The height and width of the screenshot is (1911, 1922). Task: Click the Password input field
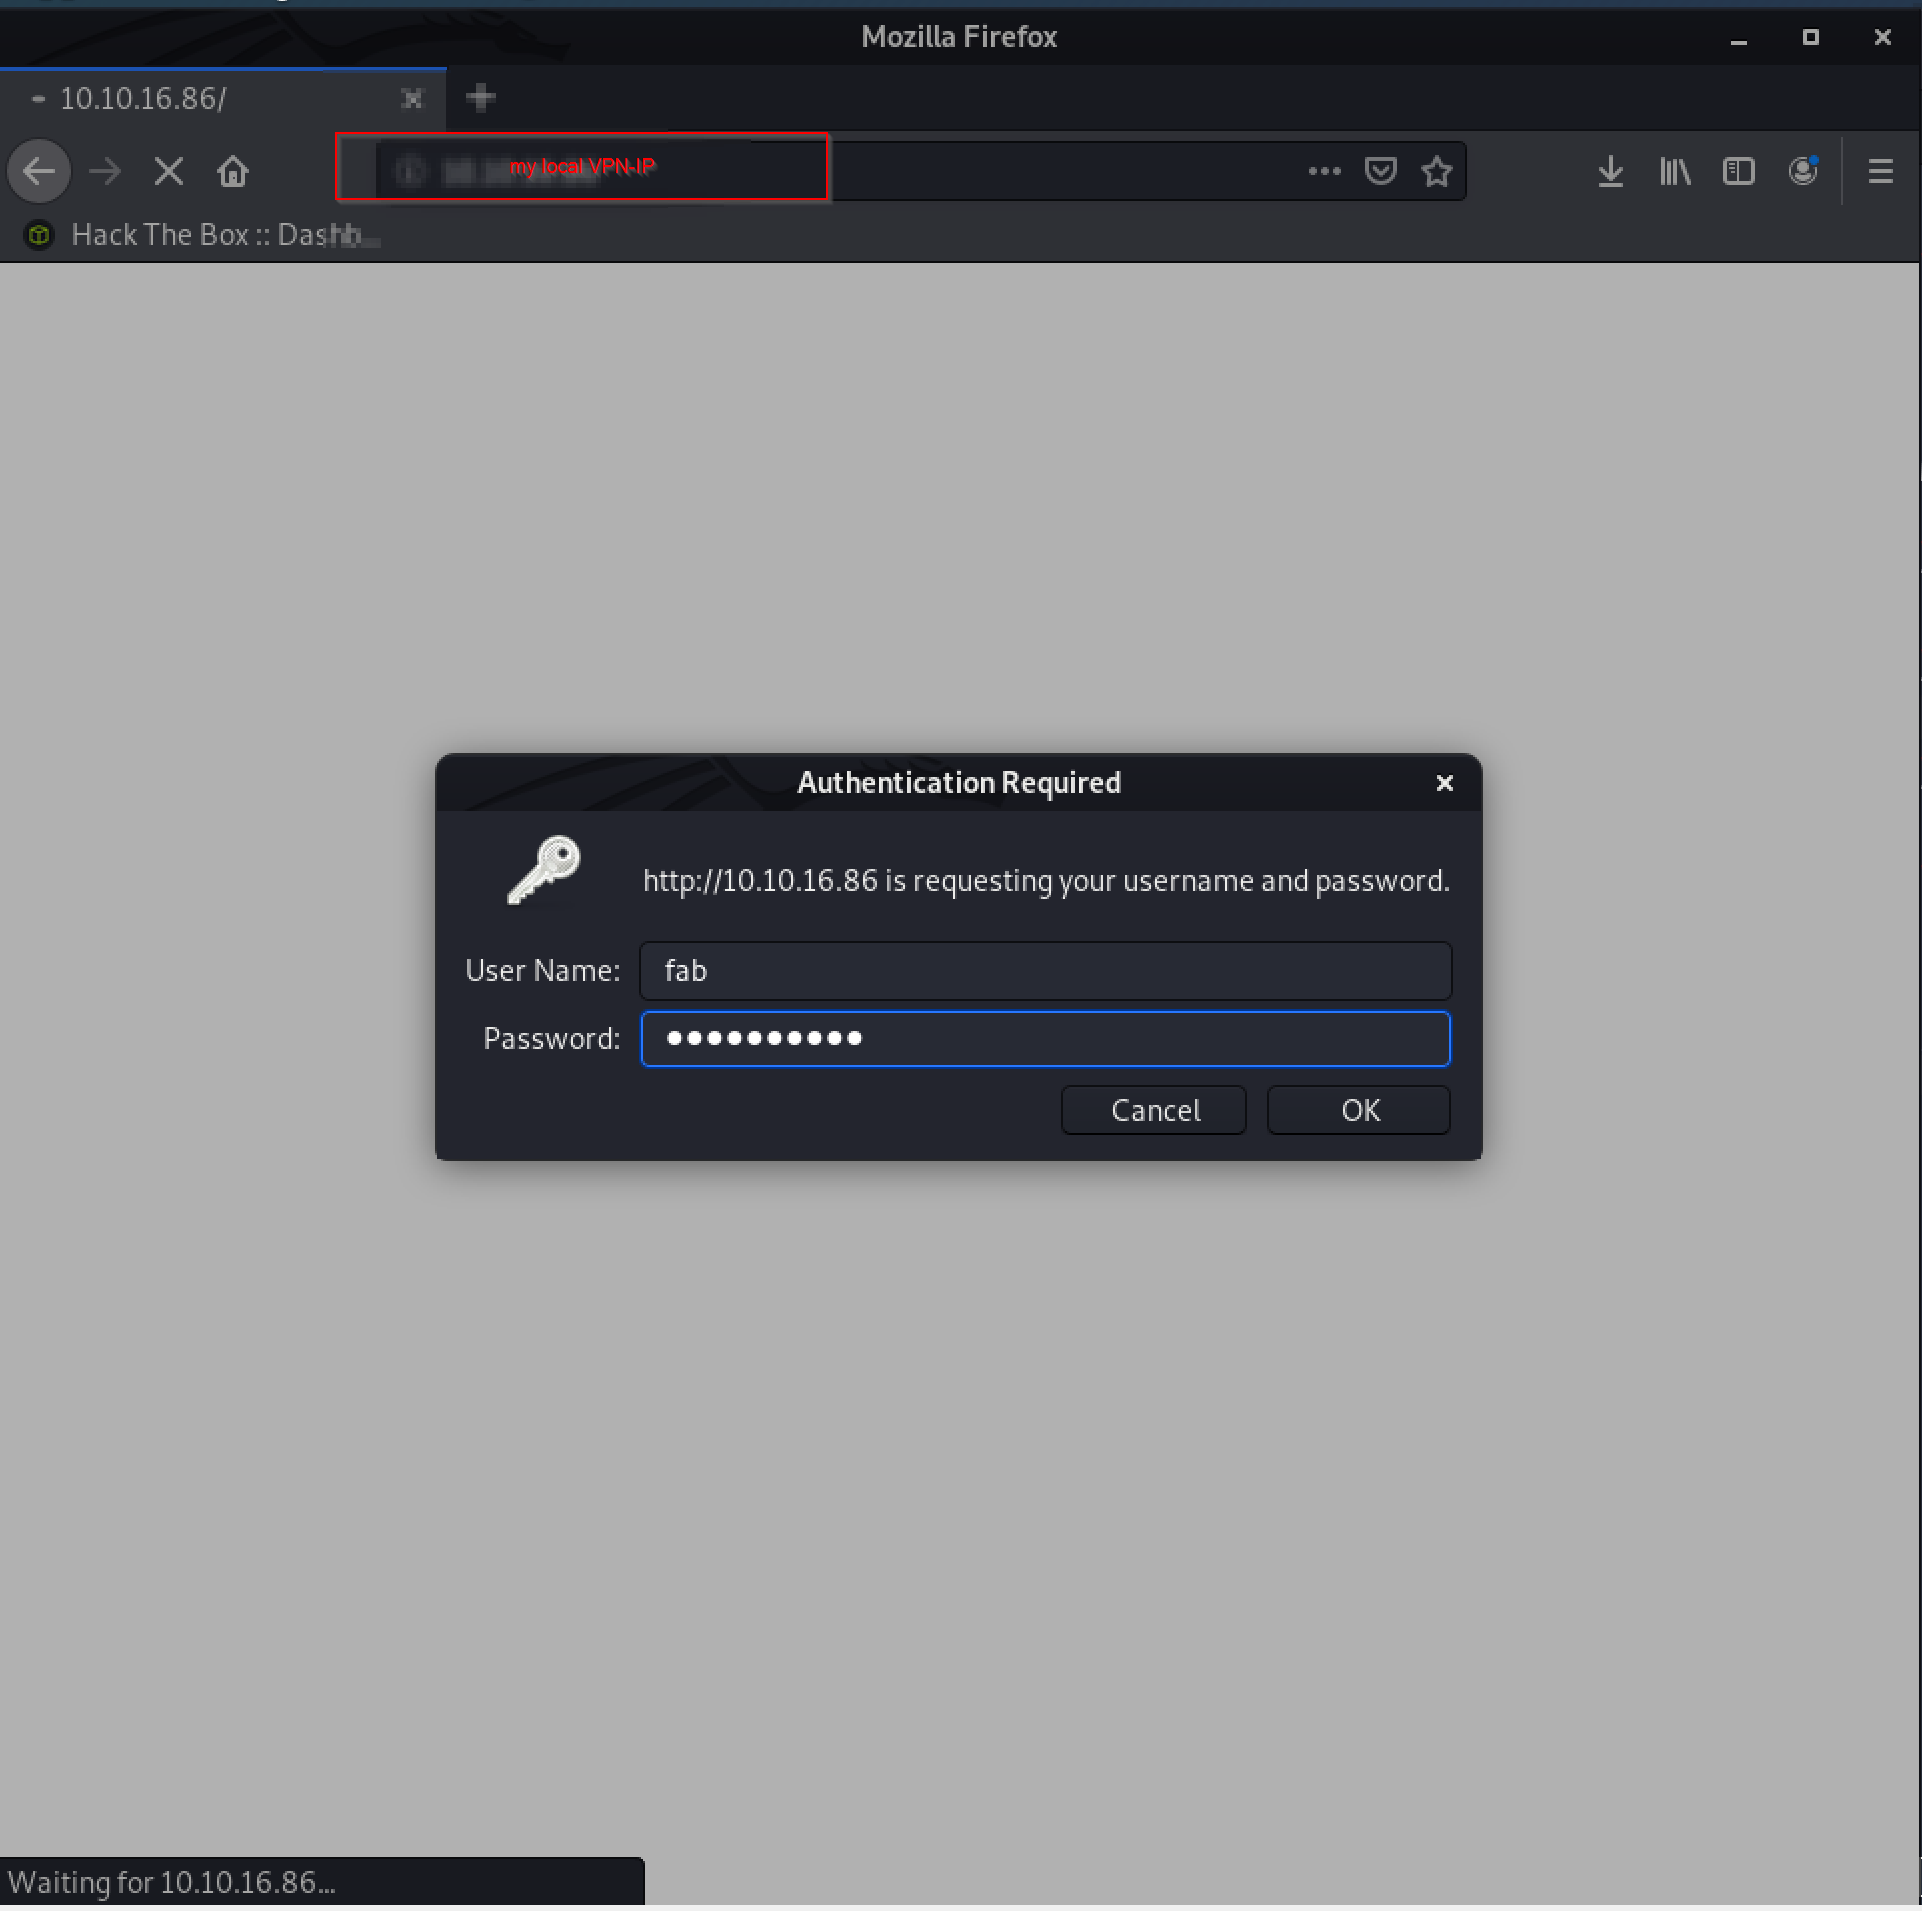1045,1039
